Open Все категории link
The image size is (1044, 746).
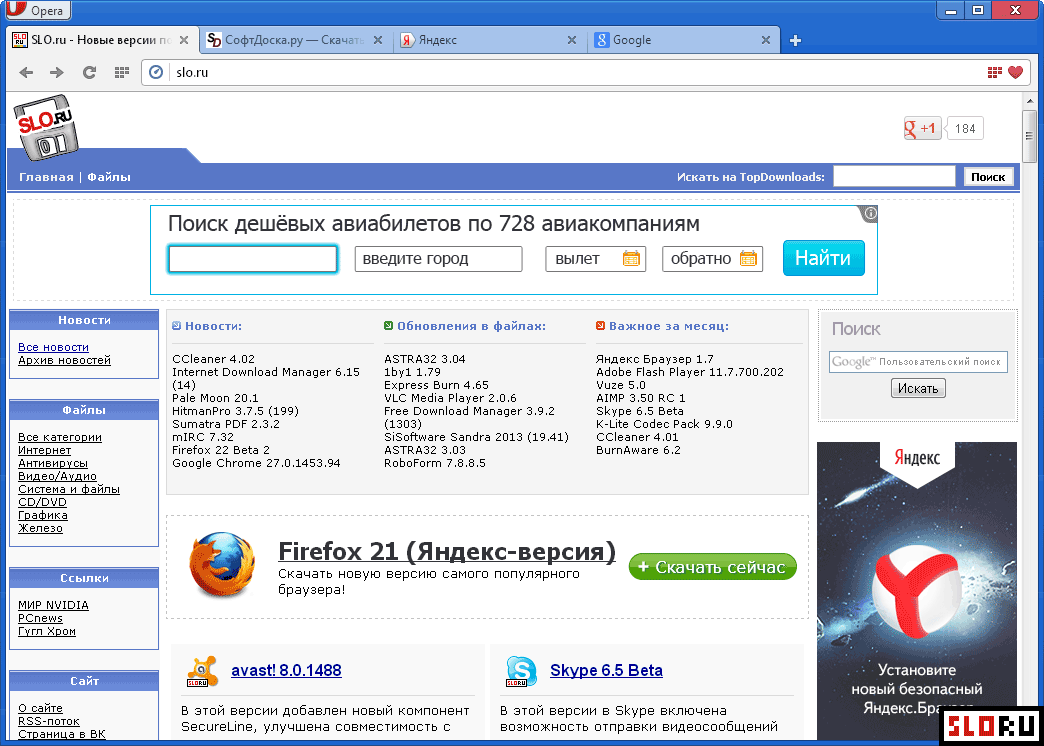tap(60, 437)
